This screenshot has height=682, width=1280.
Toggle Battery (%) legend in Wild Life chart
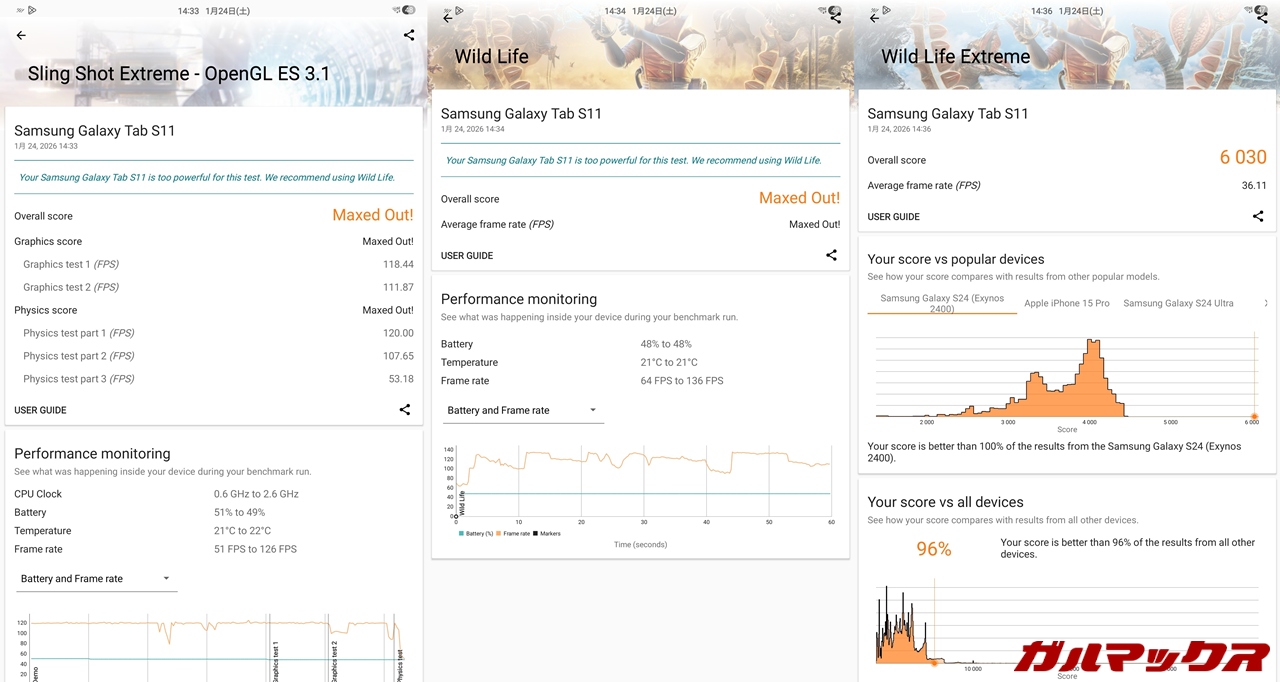[475, 534]
